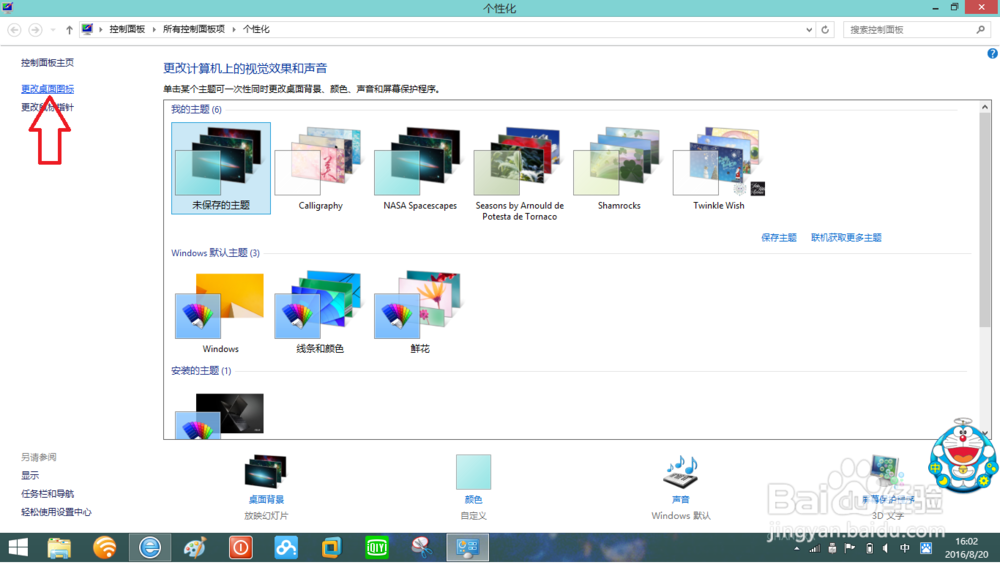The image size is (1000, 565).
Task: Open the Screen Saver icon
Action: 887,472
